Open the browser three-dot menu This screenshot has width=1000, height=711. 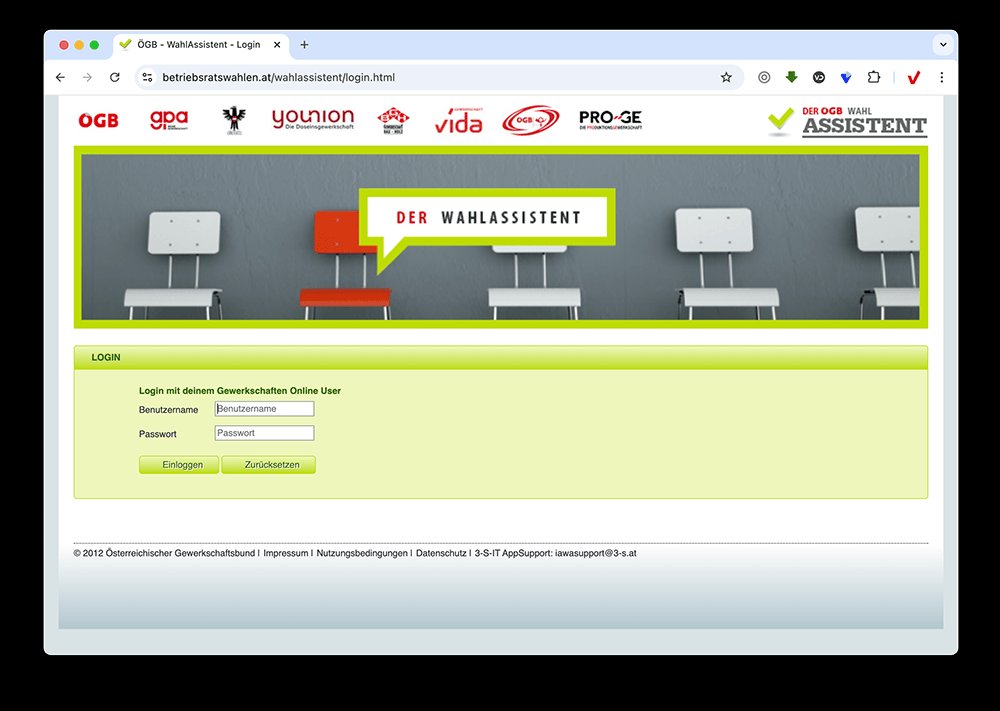[x=941, y=76]
